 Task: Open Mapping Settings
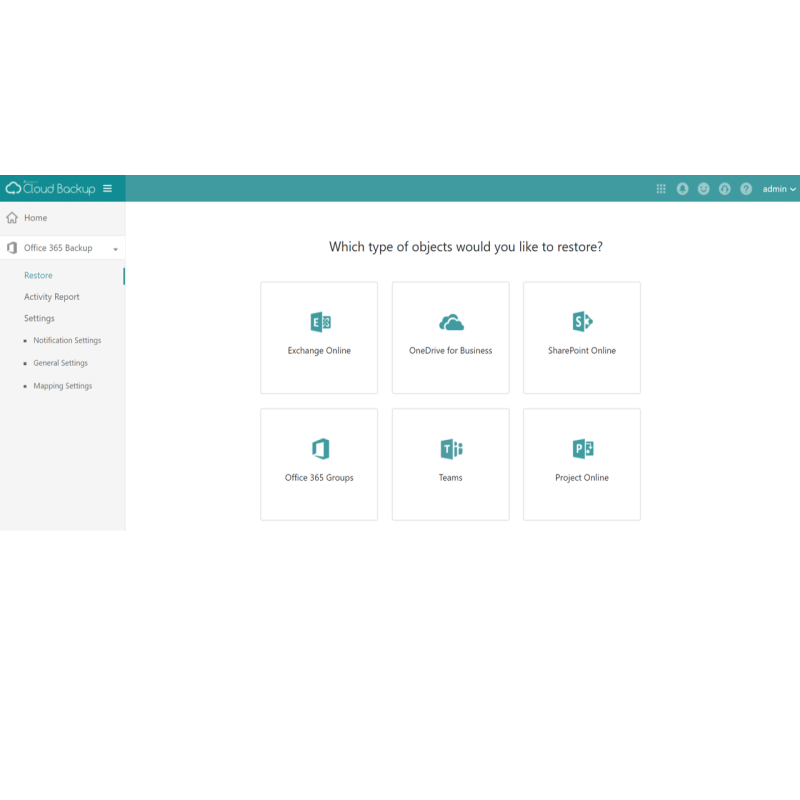point(63,386)
